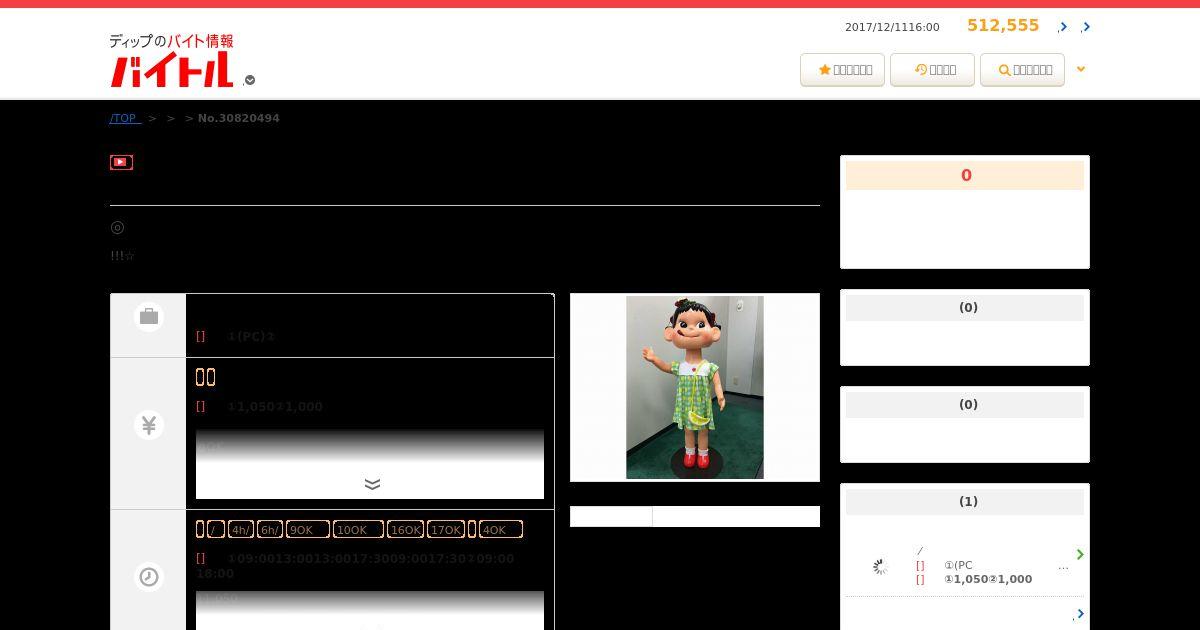
Task: Click the (1) panel header
Action: pos(965,502)
